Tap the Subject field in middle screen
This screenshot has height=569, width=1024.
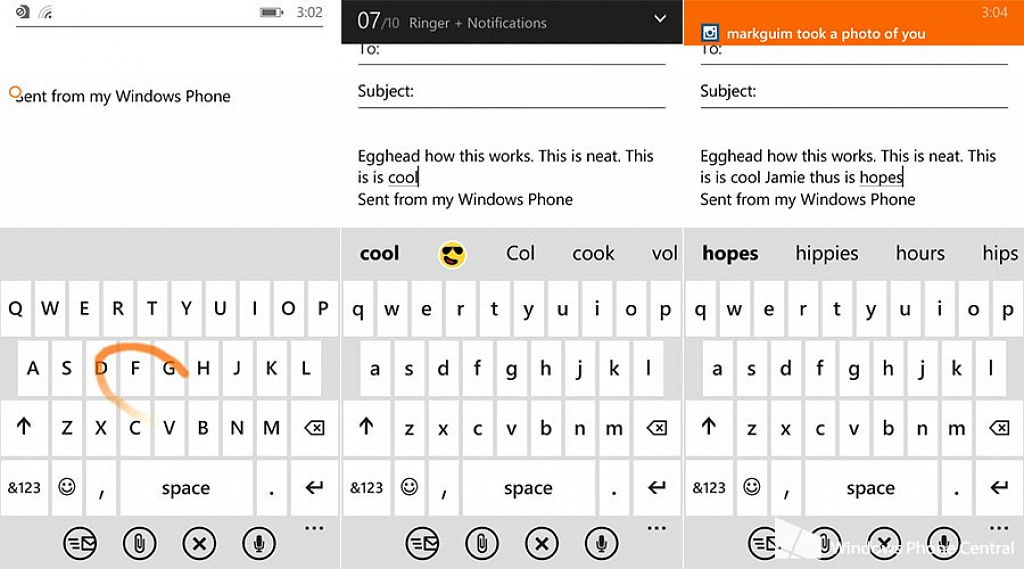[x=511, y=92]
